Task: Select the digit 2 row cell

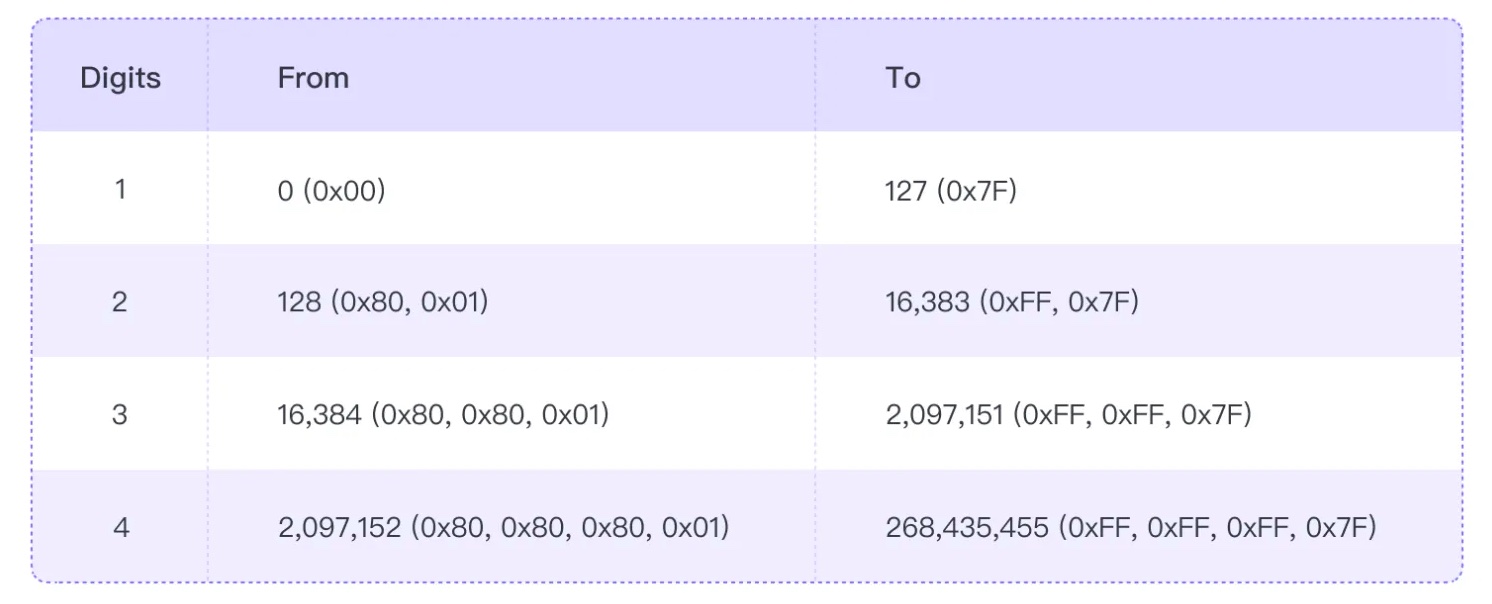Action: [x=120, y=301]
